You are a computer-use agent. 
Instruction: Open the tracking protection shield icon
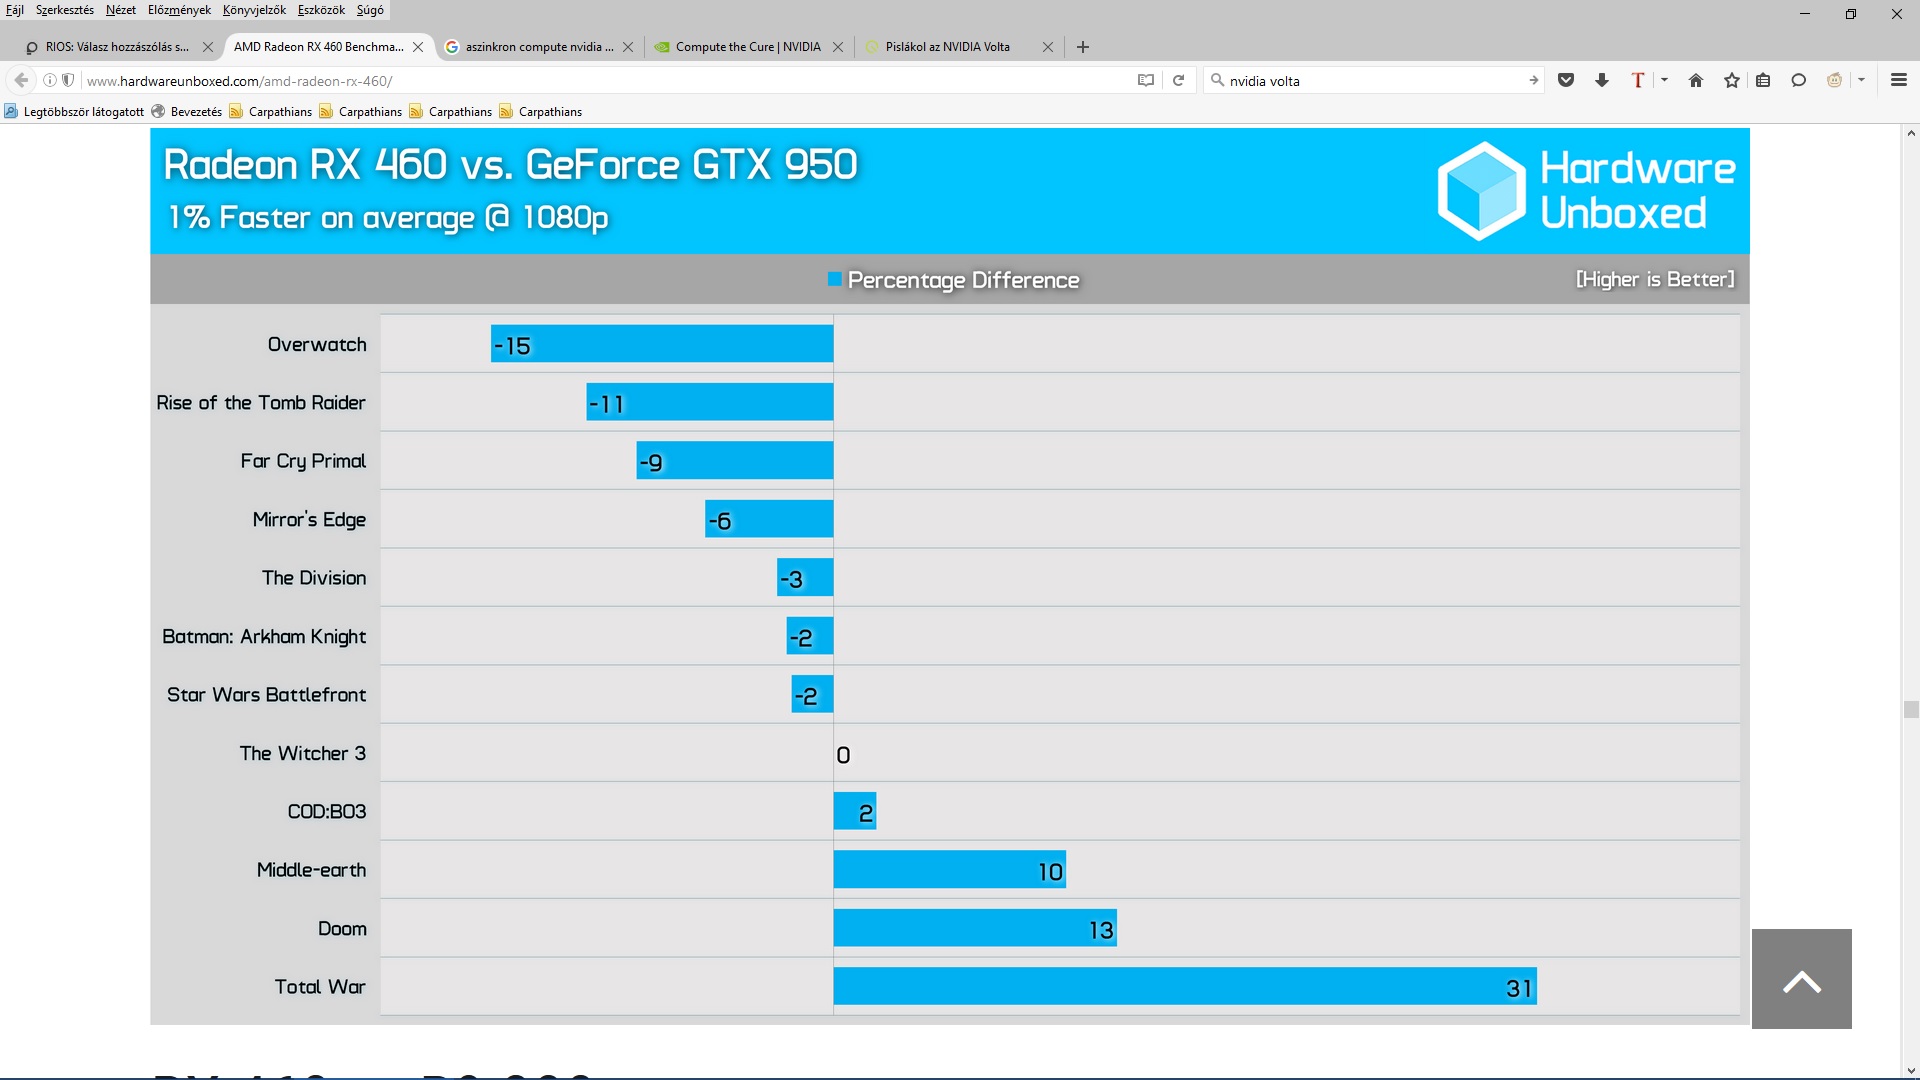(68, 80)
